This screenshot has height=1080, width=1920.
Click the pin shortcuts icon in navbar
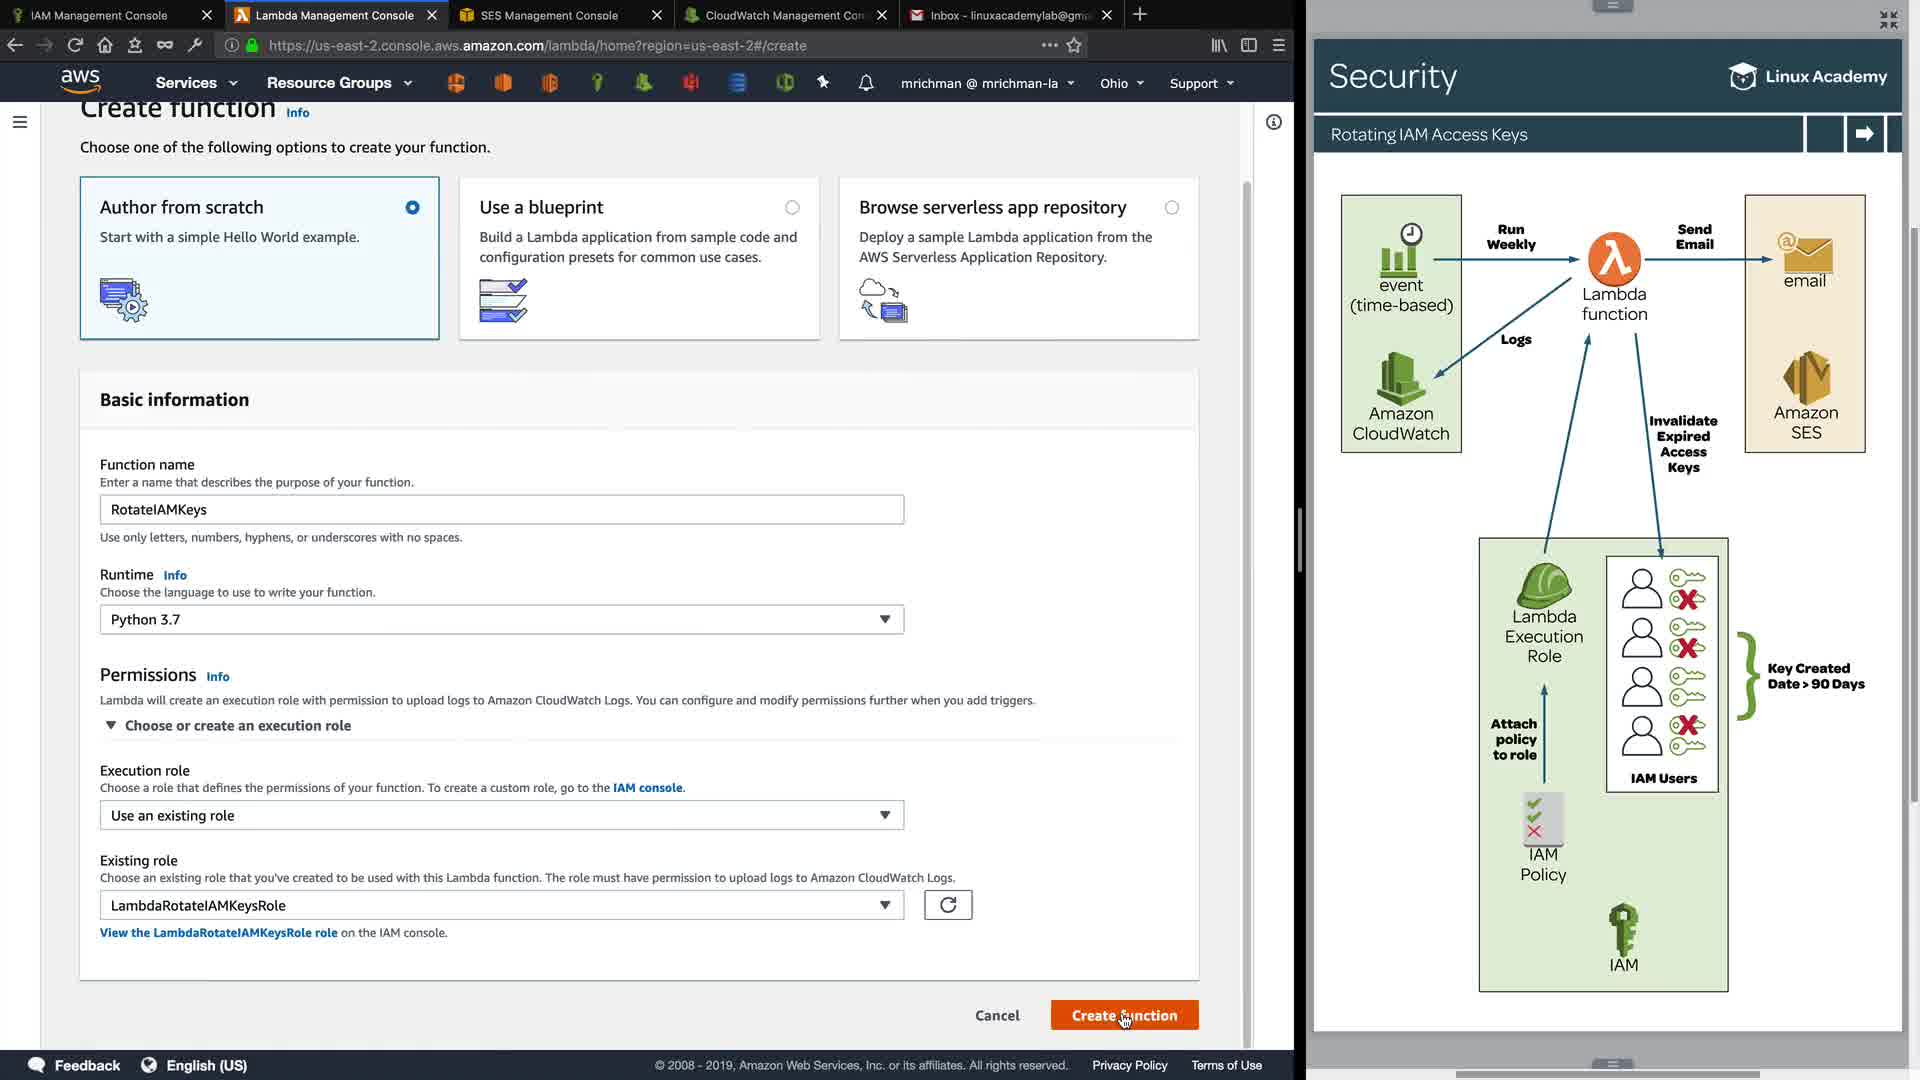click(x=823, y=83)
